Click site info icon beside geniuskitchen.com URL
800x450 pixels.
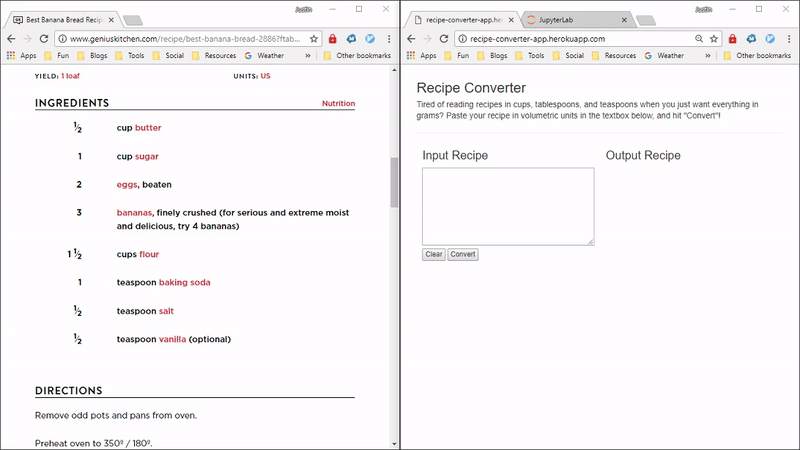[62, 38]
